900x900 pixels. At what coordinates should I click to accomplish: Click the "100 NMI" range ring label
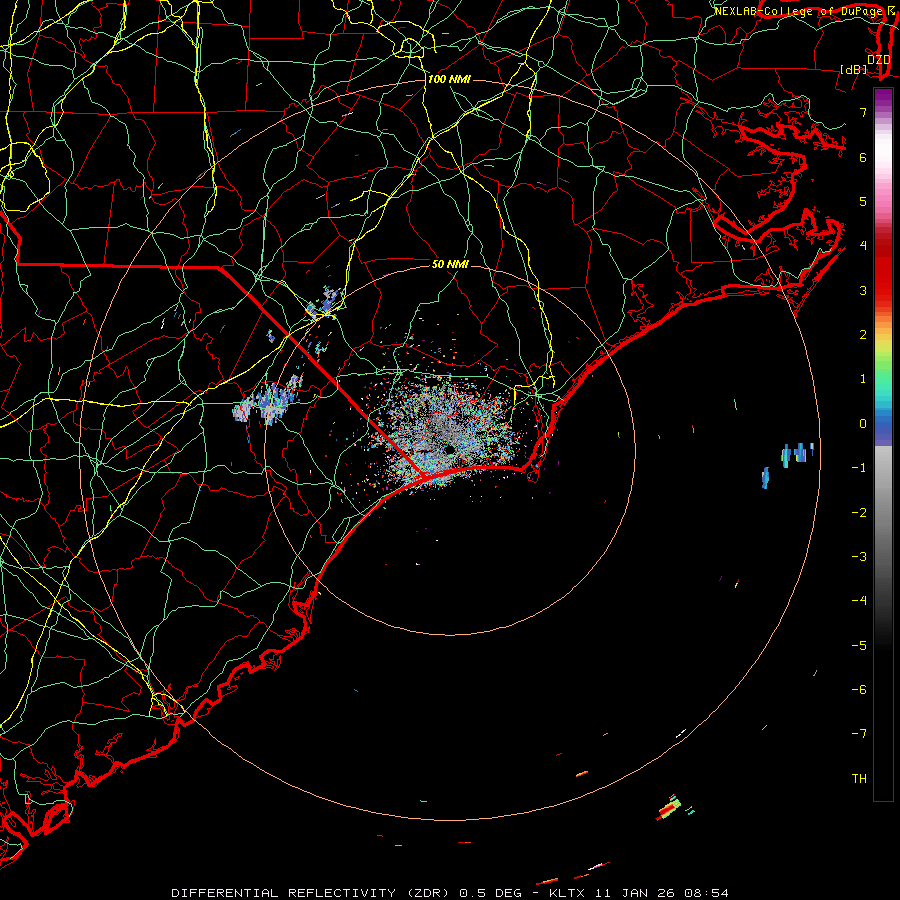[449, 79]
